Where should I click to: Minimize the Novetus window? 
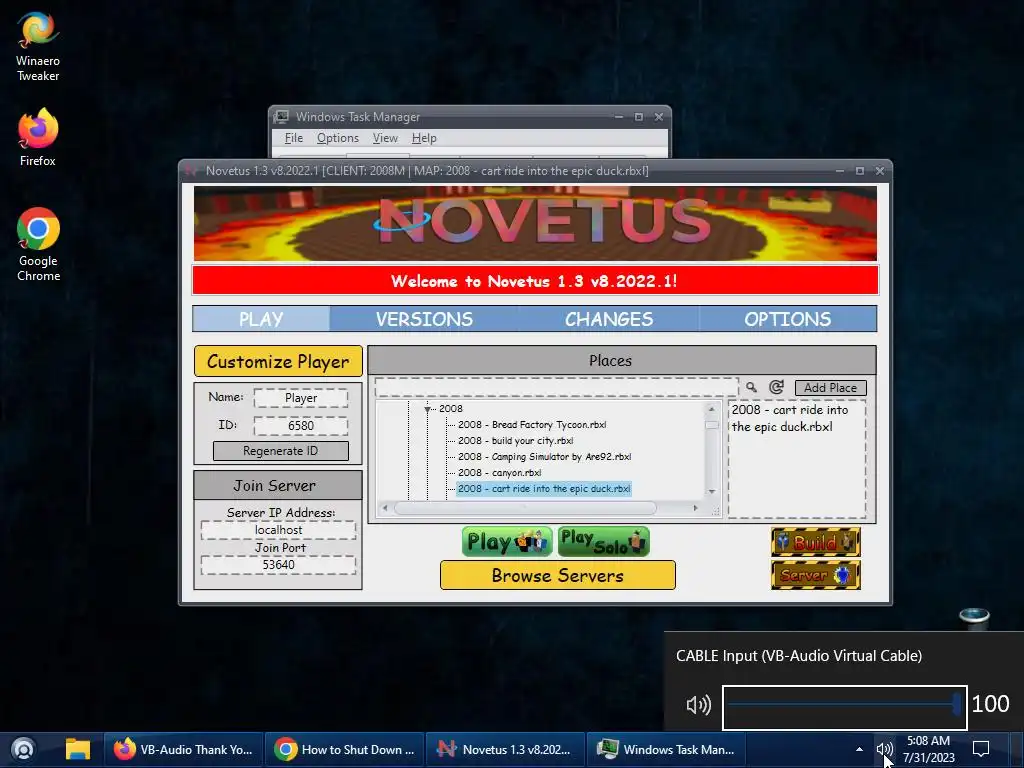pos(840,171)
